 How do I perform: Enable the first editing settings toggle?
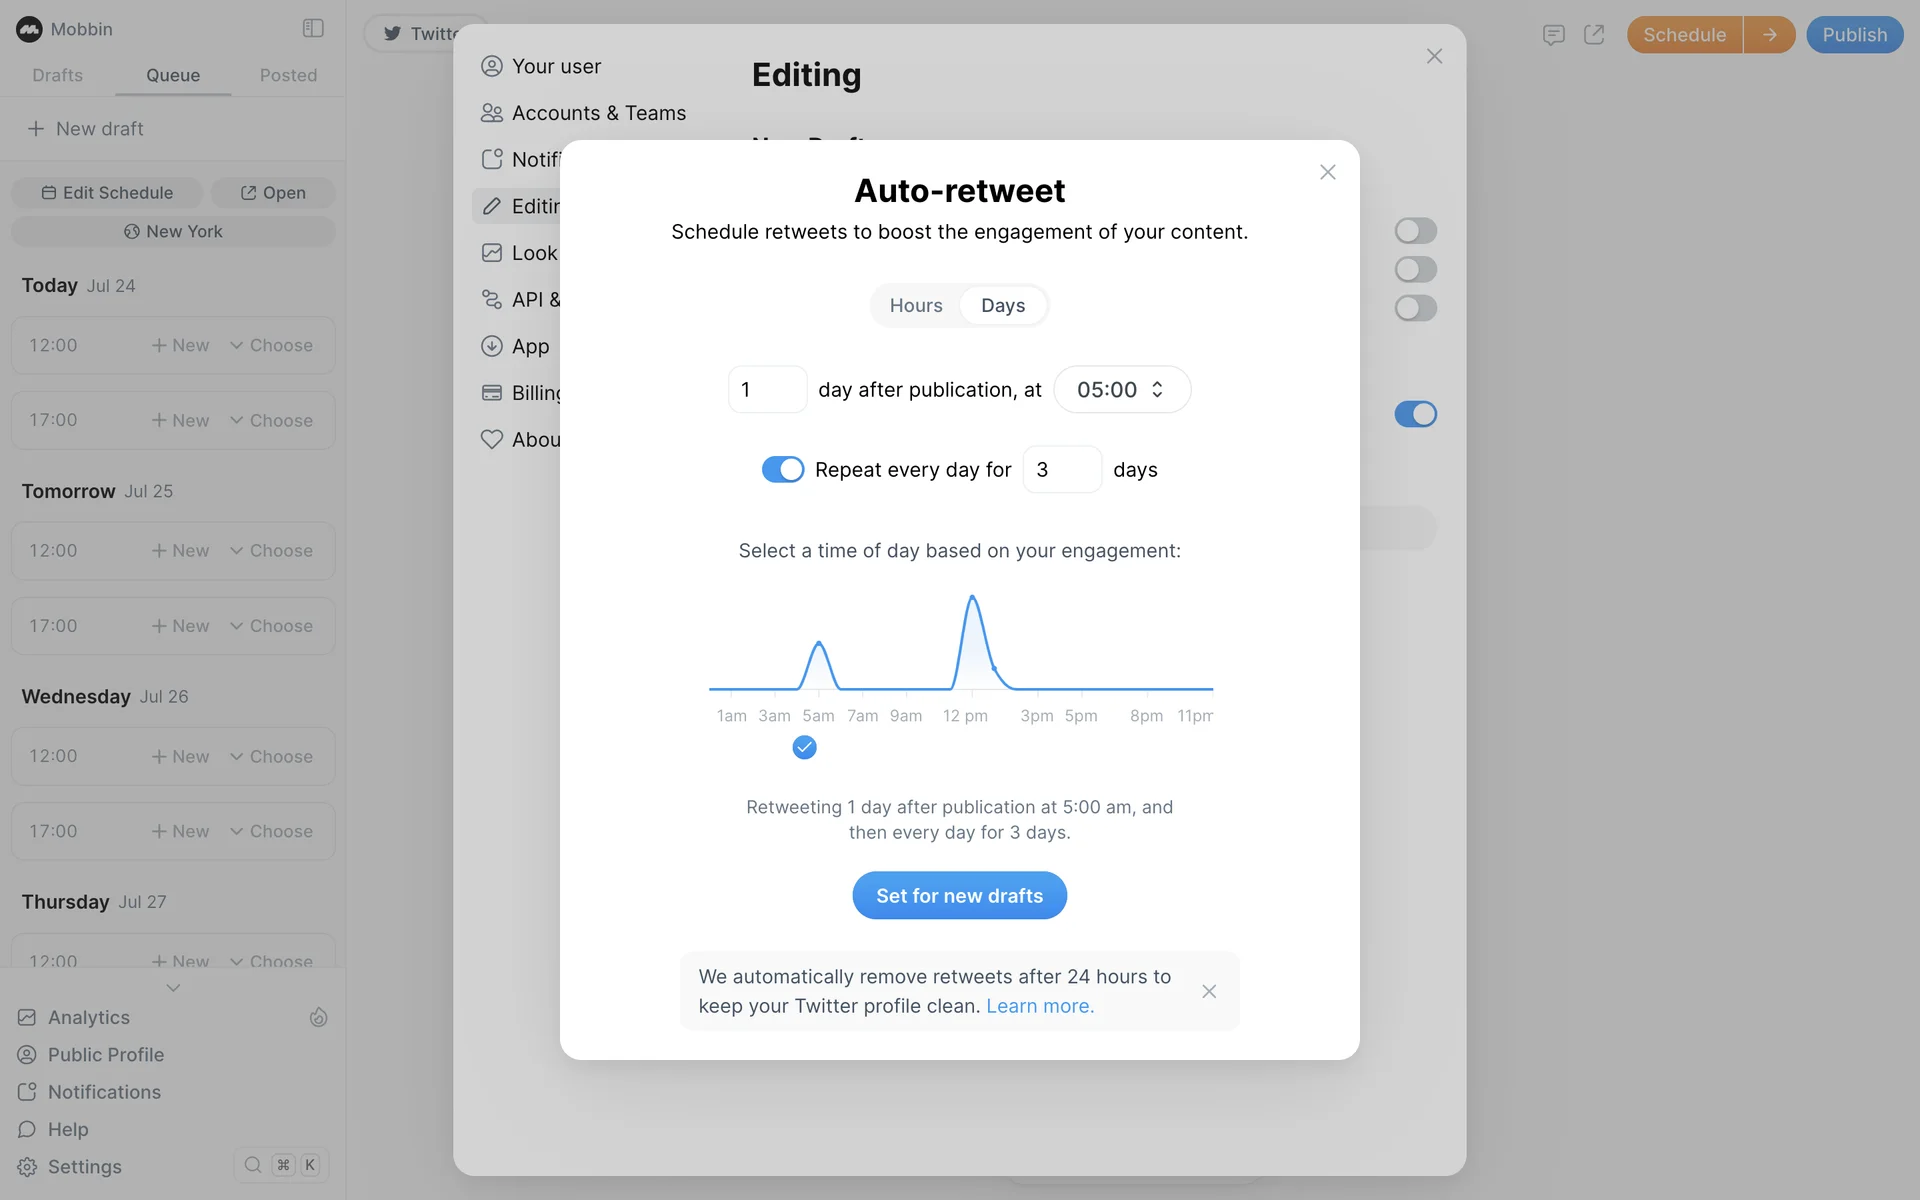pyautogui.click(x=1415, y=231)
